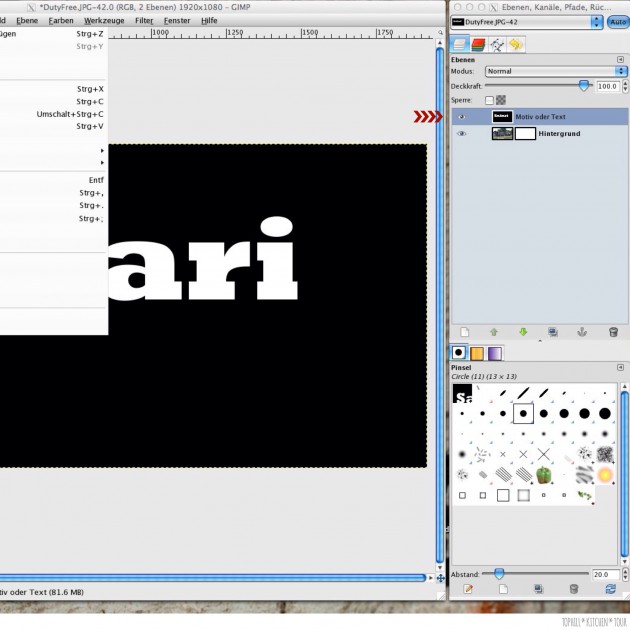Screen dimensions: 630x630
Task: Duplicate the brush in the Pinsel panel
Action: point(539,589)
